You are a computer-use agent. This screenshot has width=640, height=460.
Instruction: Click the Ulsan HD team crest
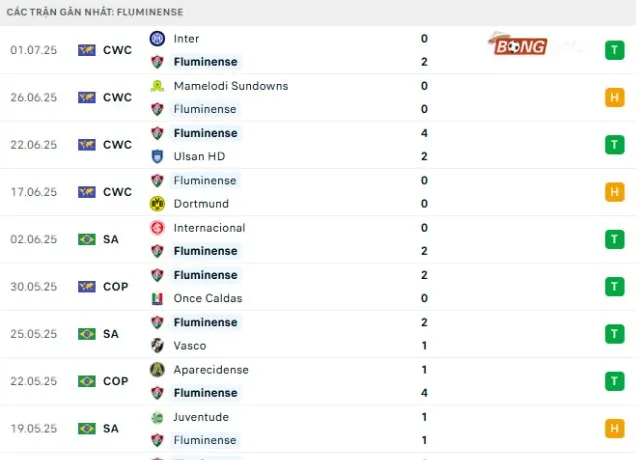(x=157, y=156)
